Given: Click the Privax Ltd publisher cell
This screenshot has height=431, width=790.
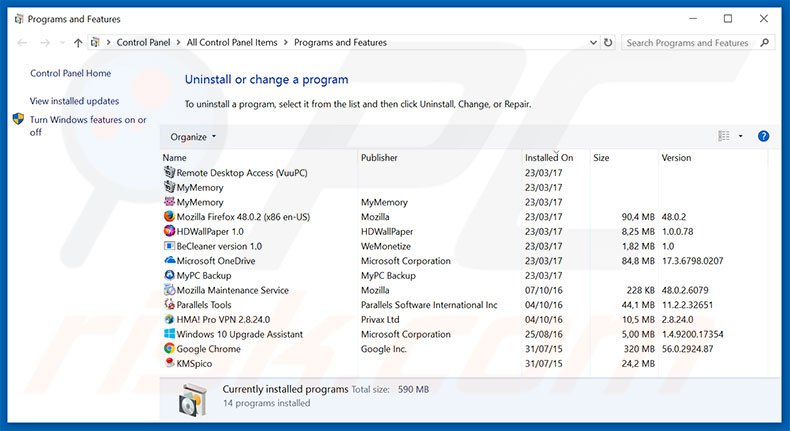Looking at the screenshot, I should click(380, 319).
